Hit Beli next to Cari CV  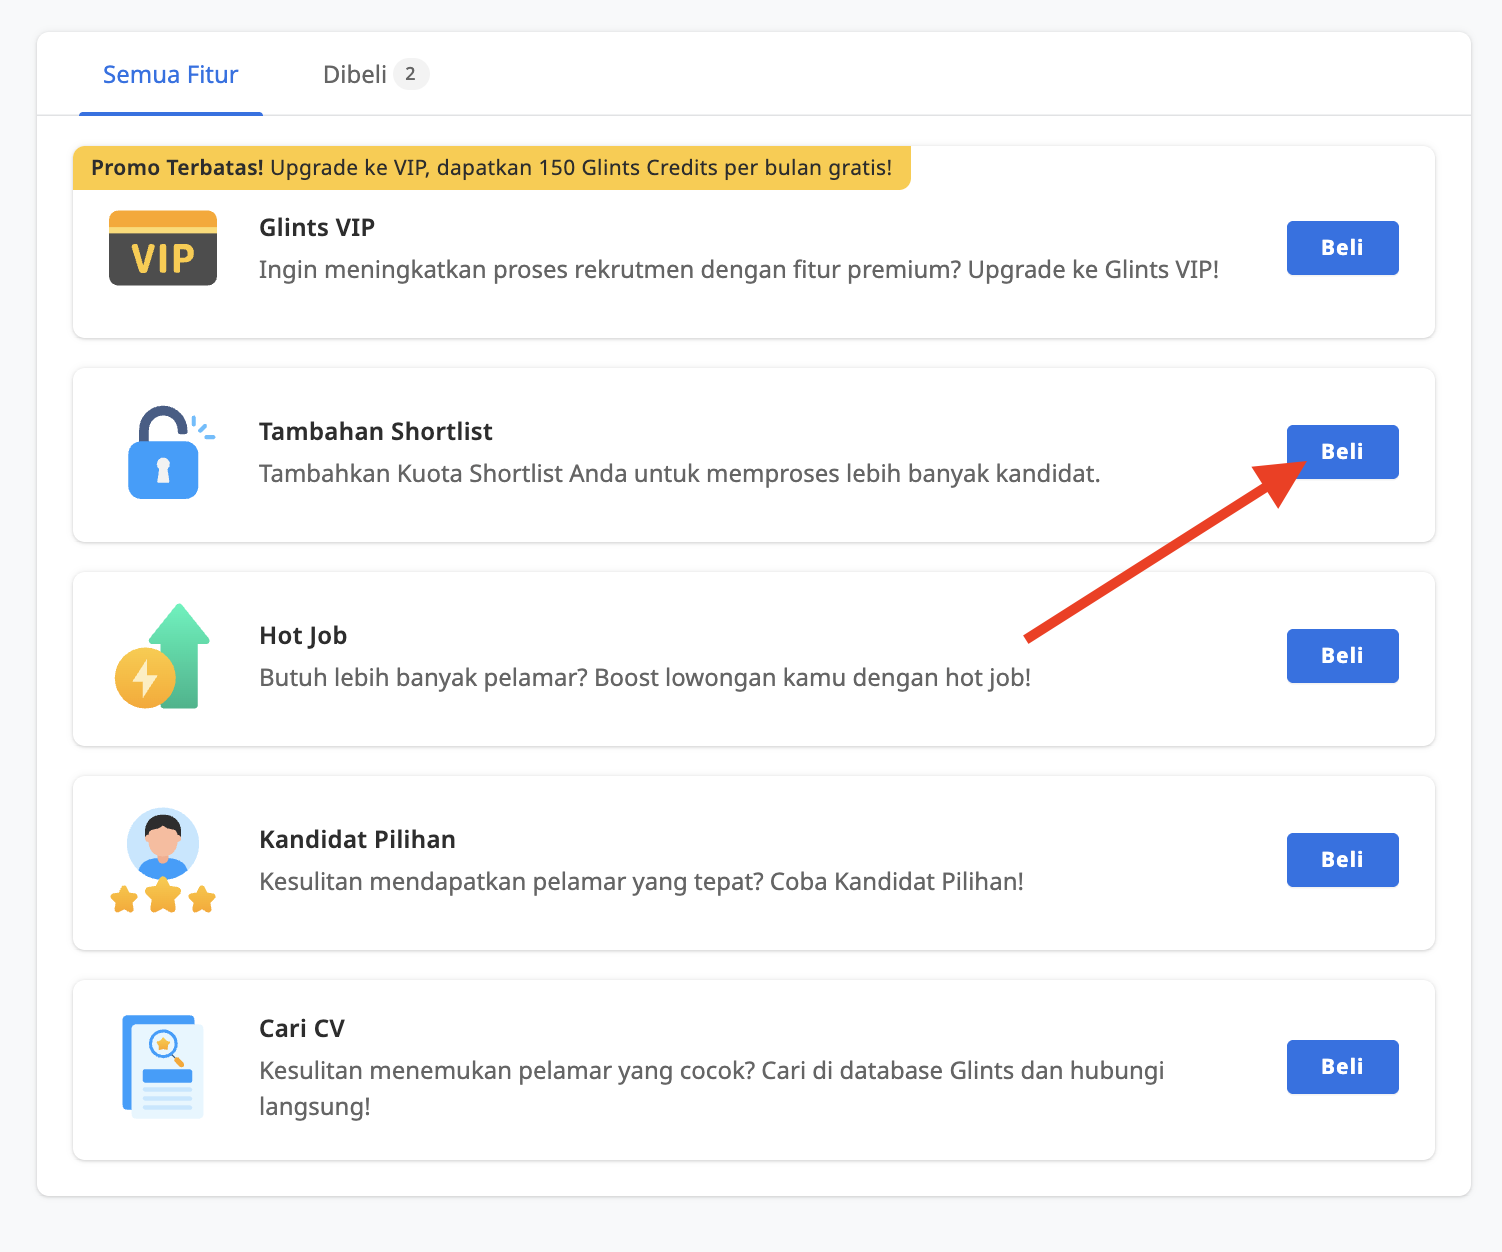1342,1067
